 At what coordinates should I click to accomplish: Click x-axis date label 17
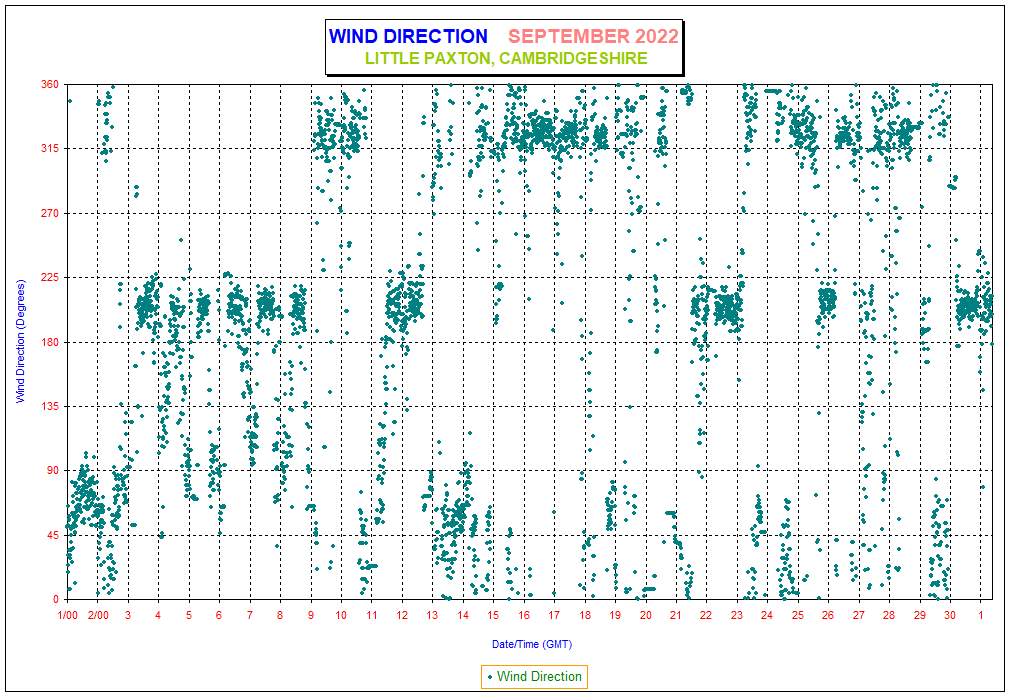point(554,616)
